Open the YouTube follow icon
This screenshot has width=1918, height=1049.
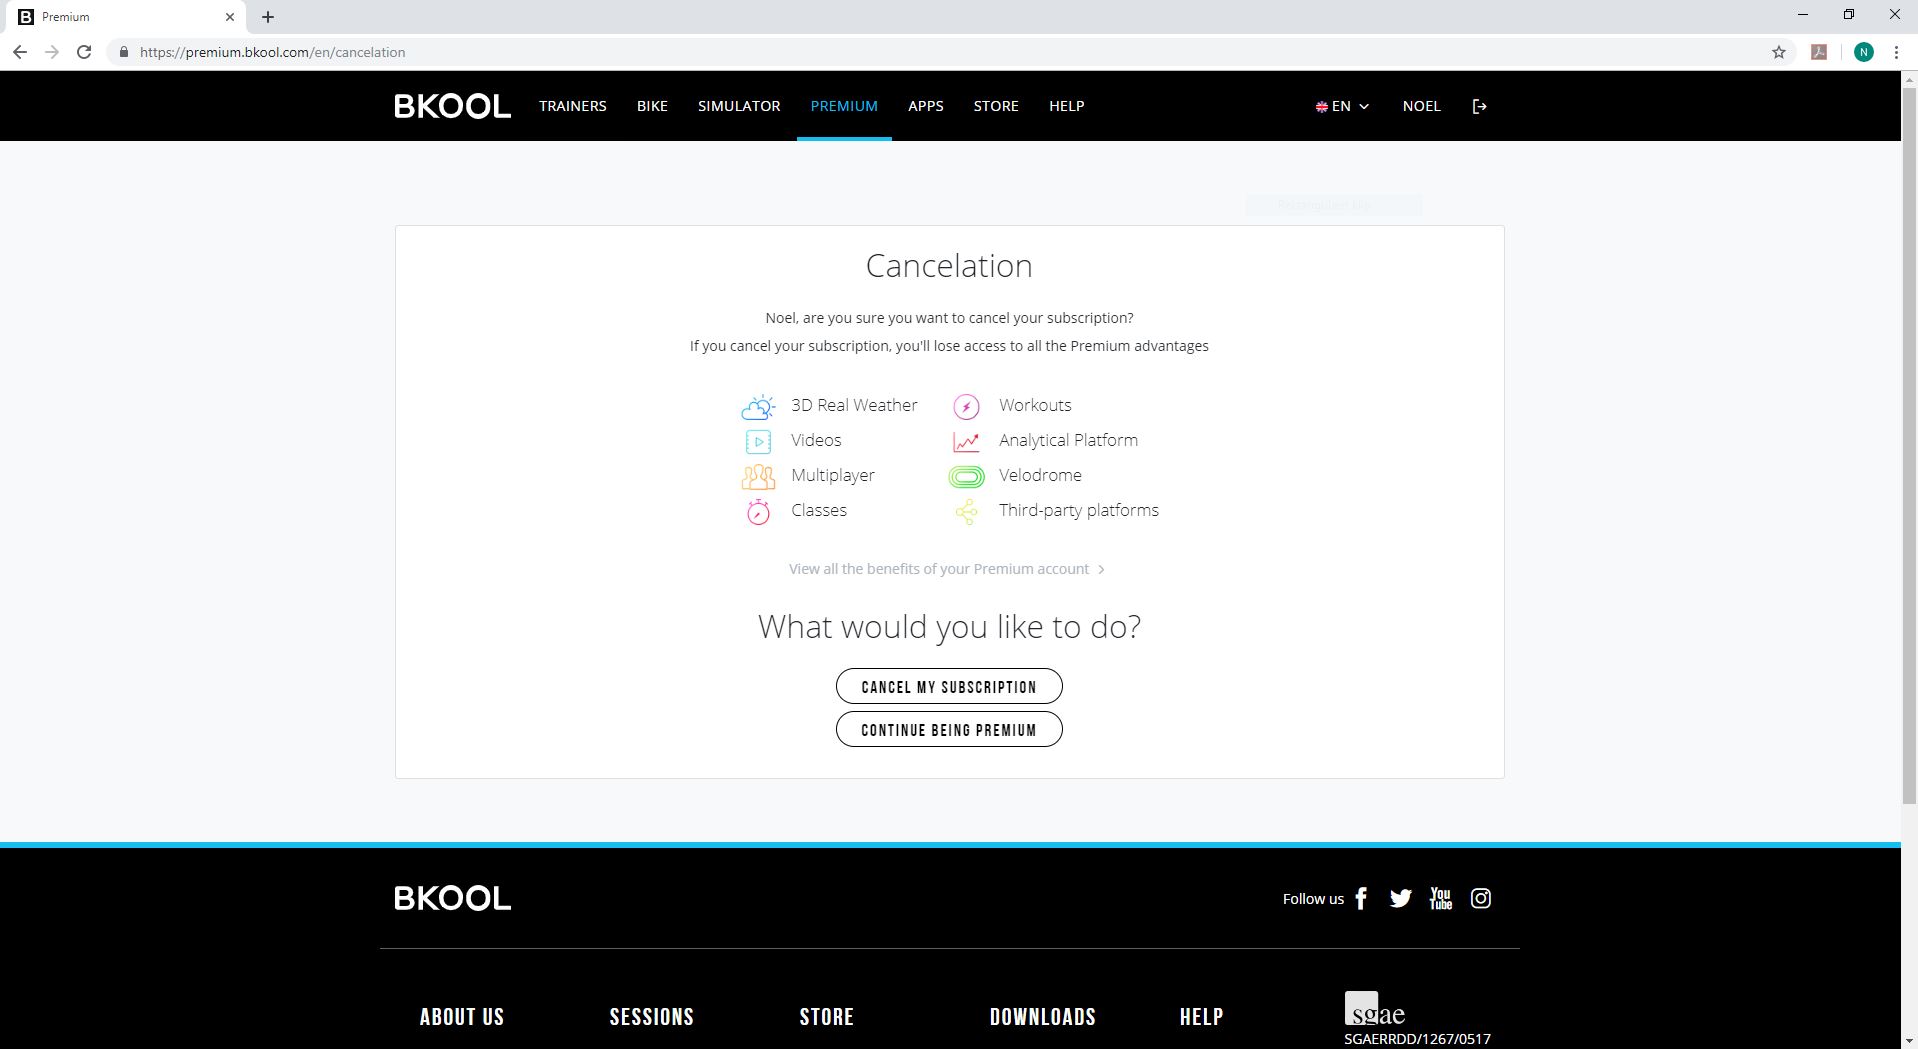[1440, 898]
